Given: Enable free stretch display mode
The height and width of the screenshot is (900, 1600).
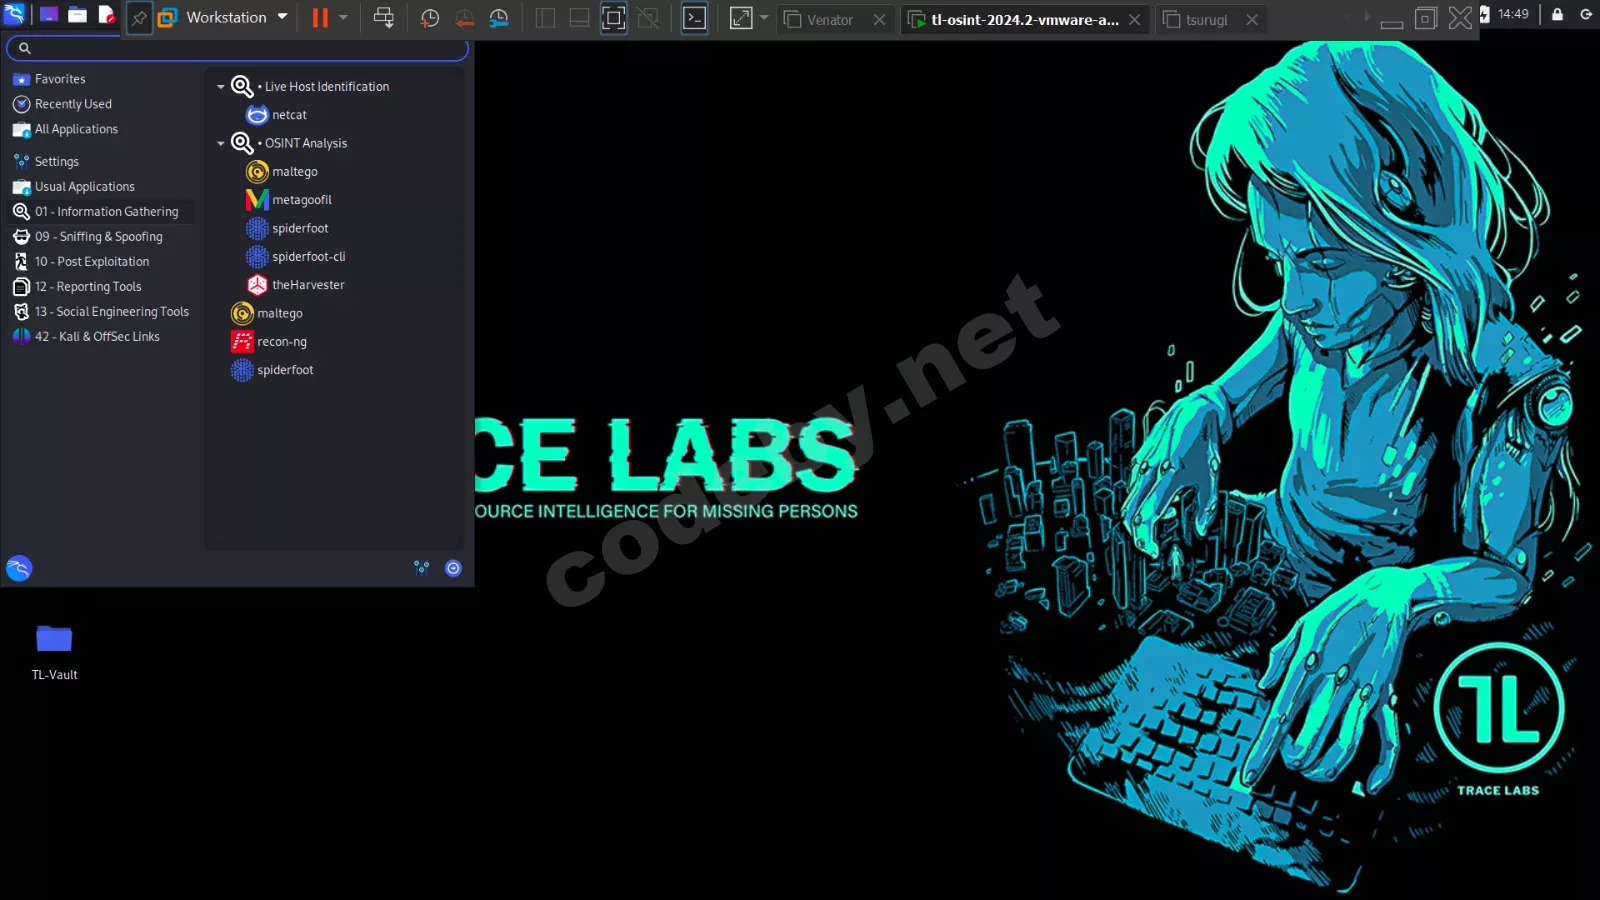Looking at the screenshot, I should pos(740,17).
